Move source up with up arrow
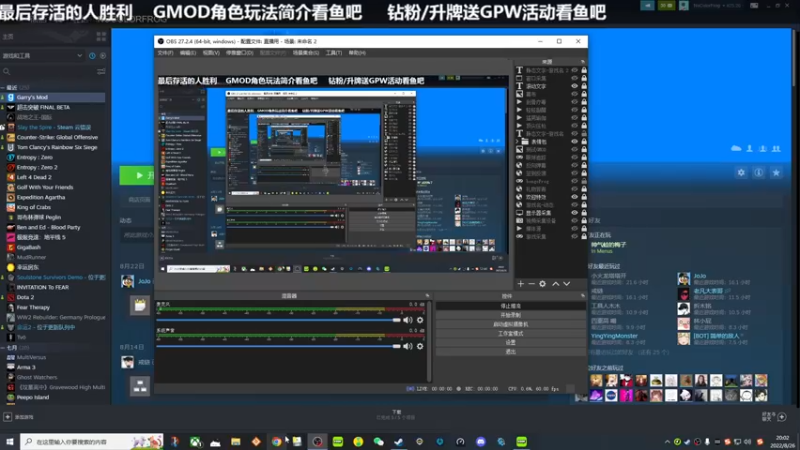The width and height of the screenshot is (800, 450). coord(556,284)
